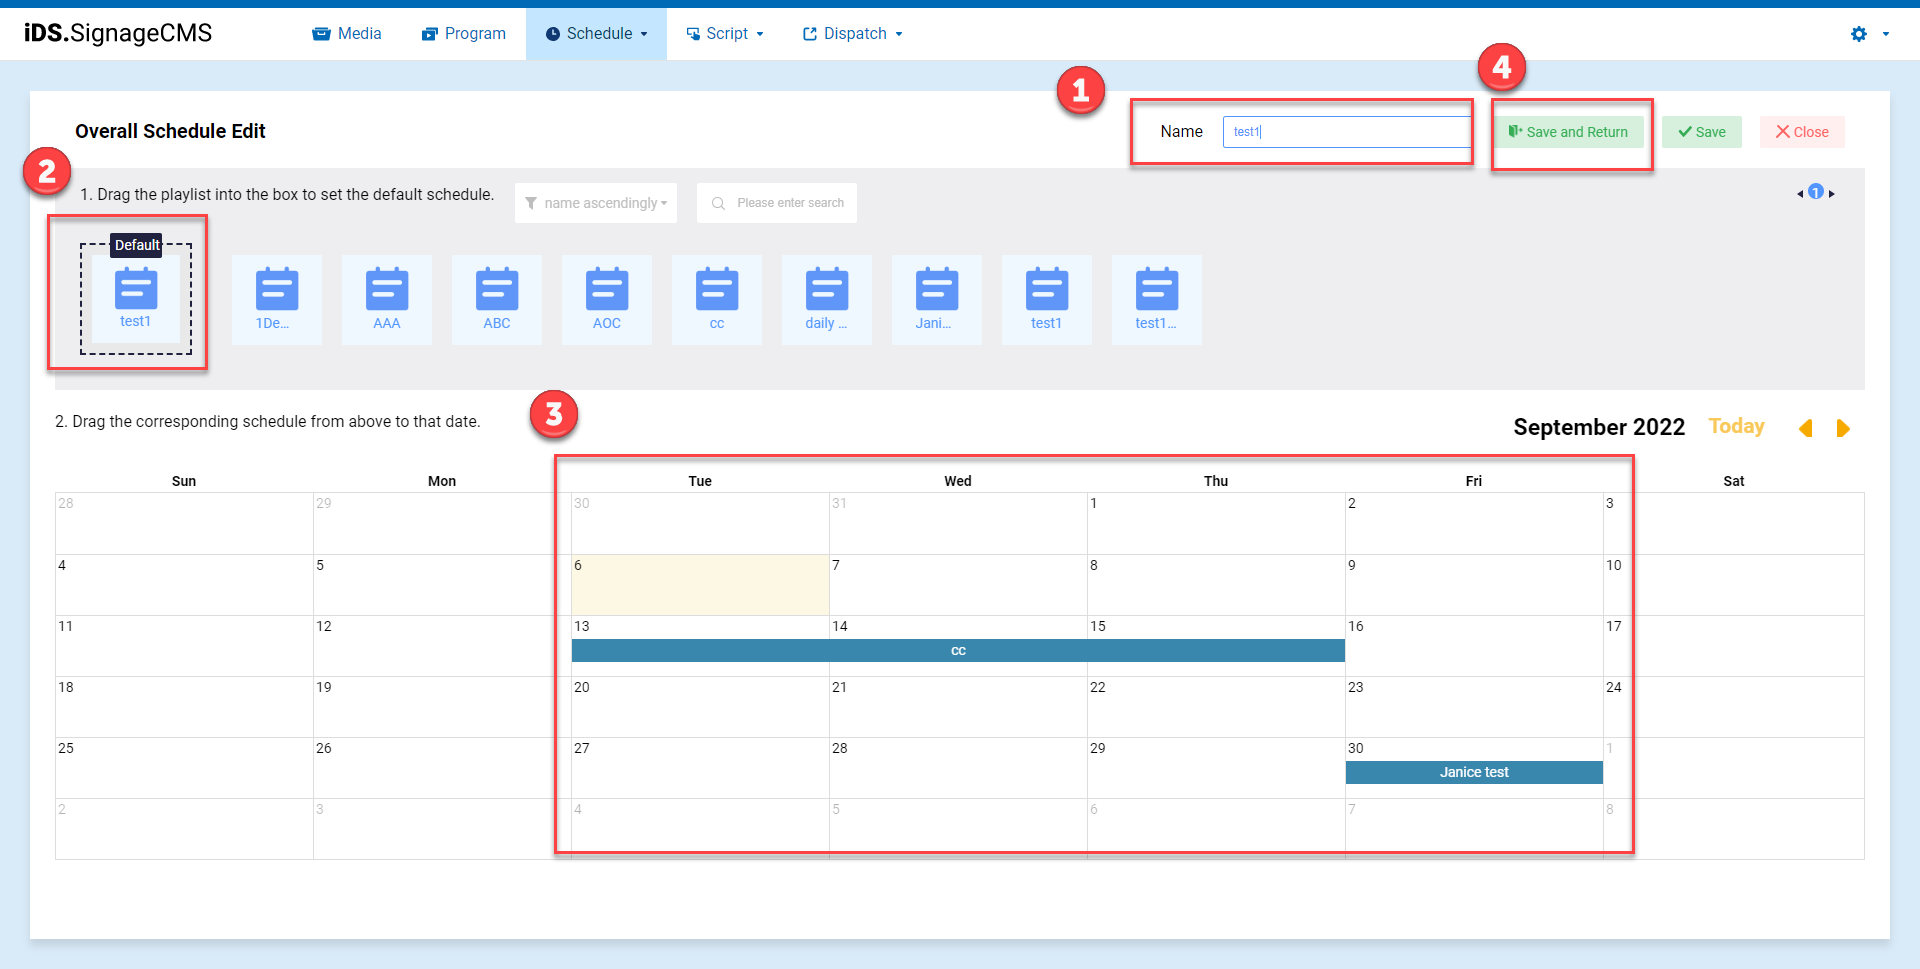Expand the Schedule menu
The height and width of the screenshot is (969, 1920).
pos(597,34)
